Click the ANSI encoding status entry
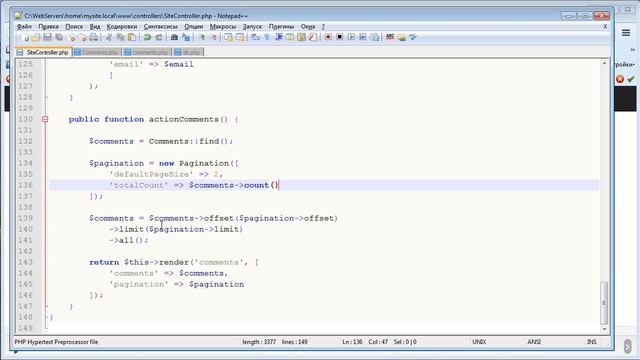 coord(534,342)
